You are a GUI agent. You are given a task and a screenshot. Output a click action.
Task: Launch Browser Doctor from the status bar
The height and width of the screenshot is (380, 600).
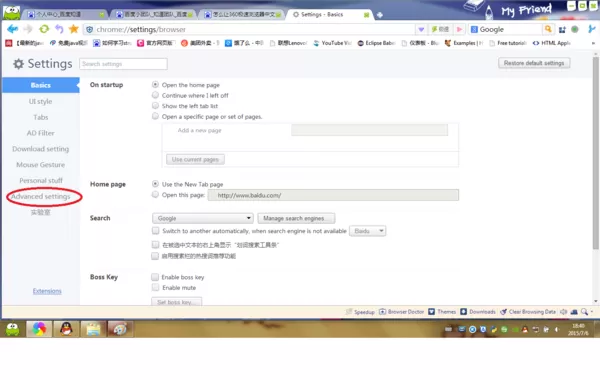pos(401,312)
